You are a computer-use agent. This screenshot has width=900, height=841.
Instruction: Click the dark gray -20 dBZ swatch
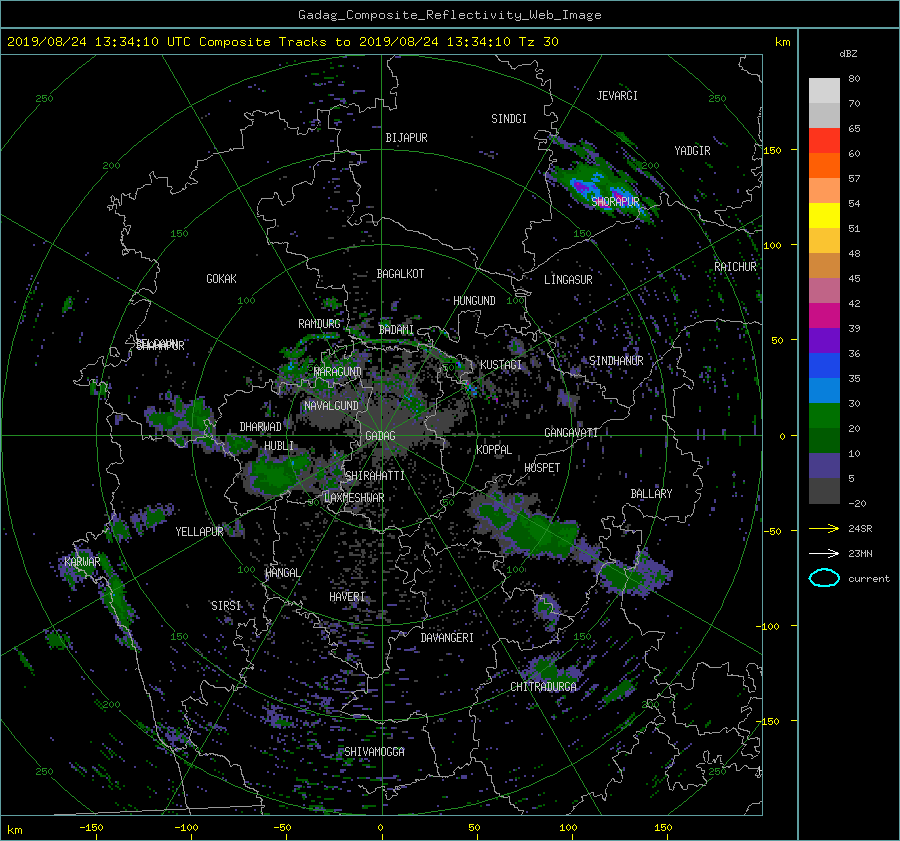point(824,491)
